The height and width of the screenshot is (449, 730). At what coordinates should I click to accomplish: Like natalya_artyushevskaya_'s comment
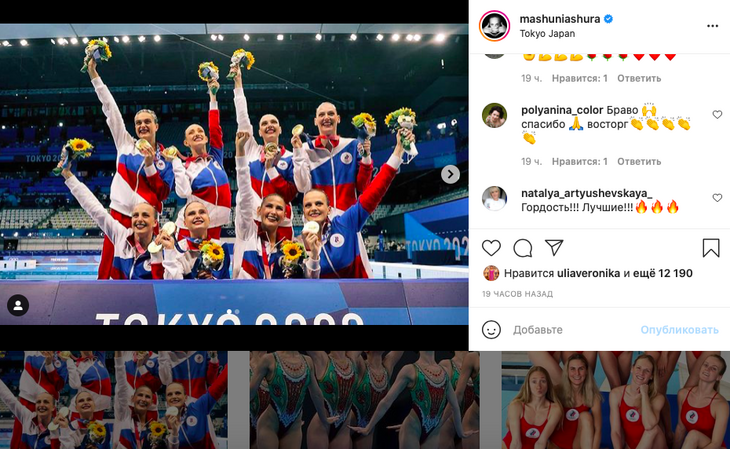coord(717,198)
